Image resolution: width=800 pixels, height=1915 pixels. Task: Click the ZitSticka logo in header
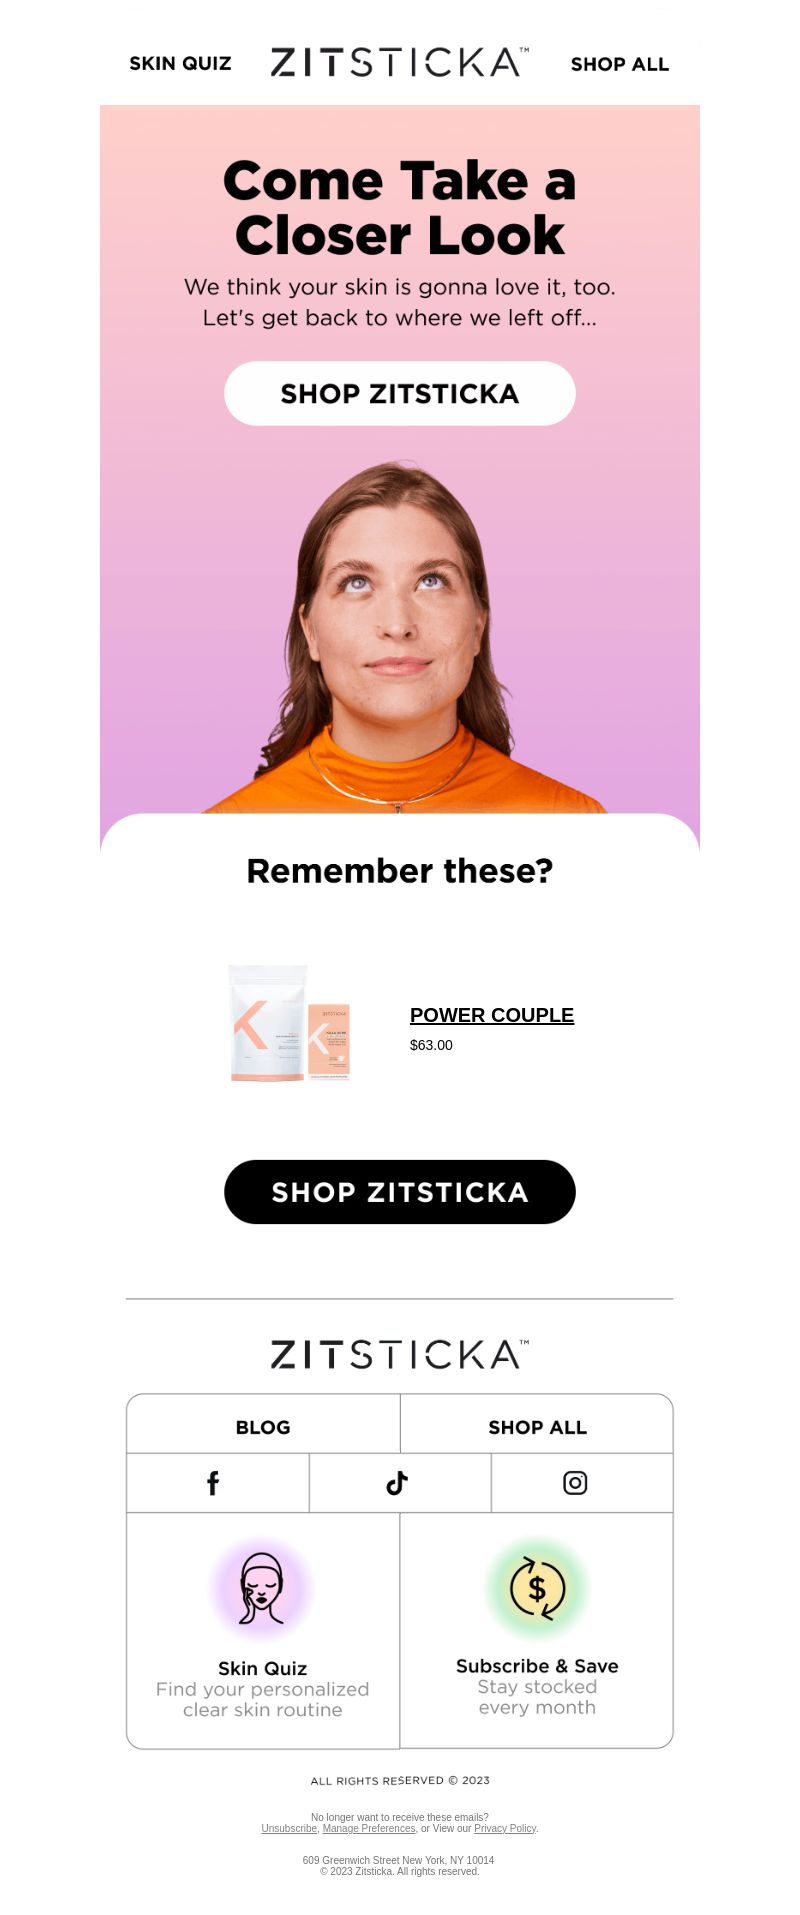(400, 63)
